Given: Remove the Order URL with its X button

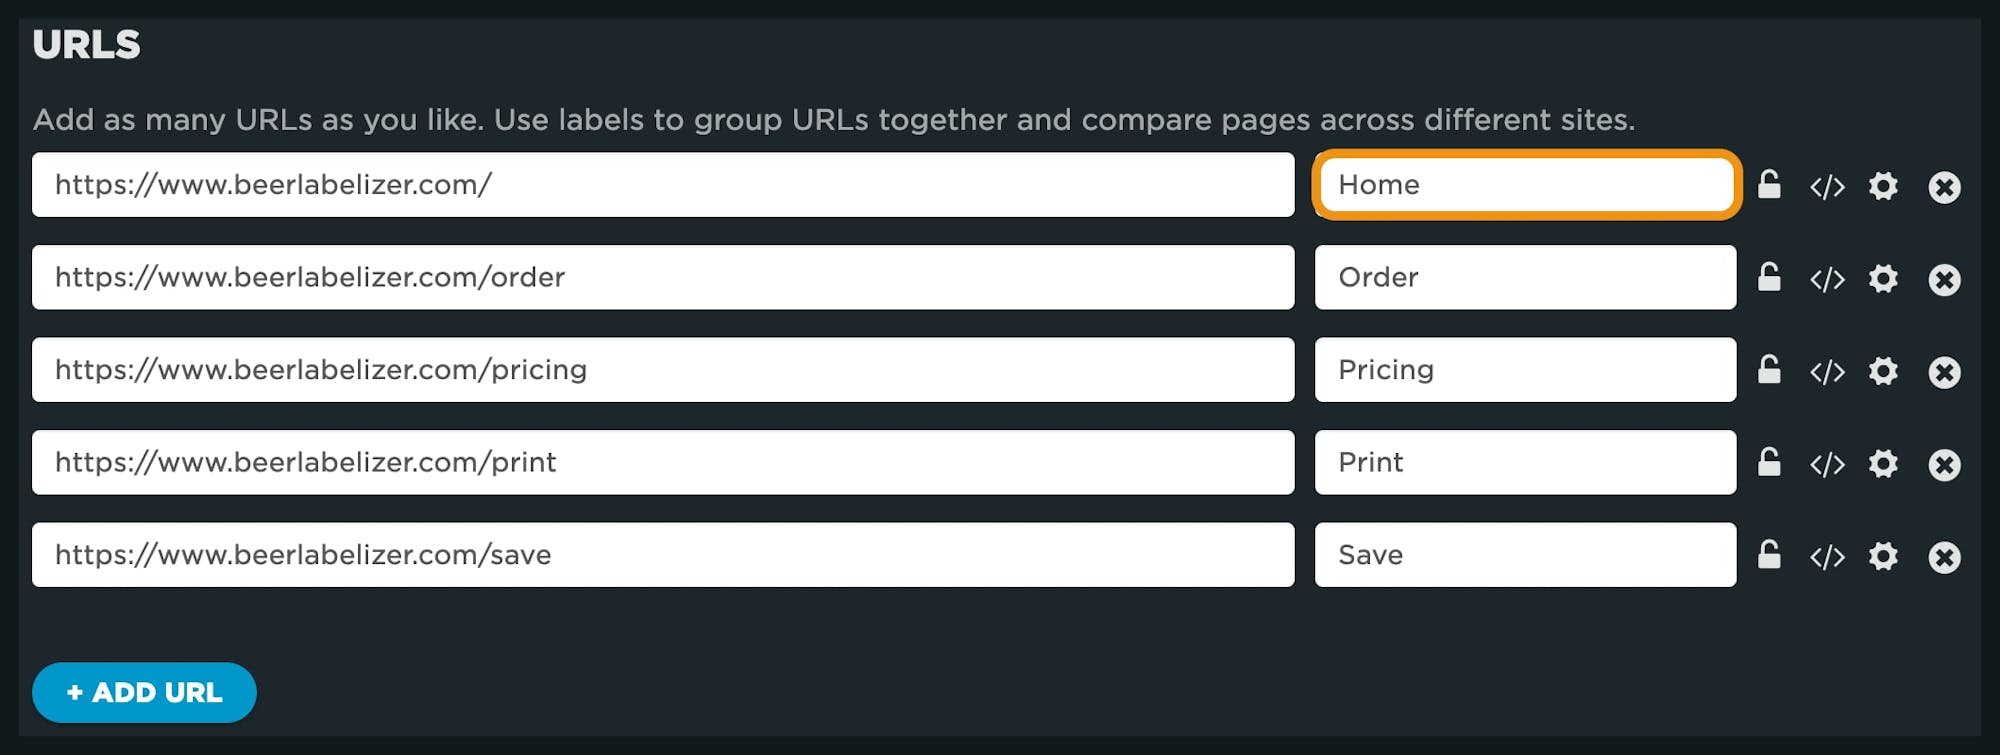Looking at the screenshot, I should [x=1945, y=278].
